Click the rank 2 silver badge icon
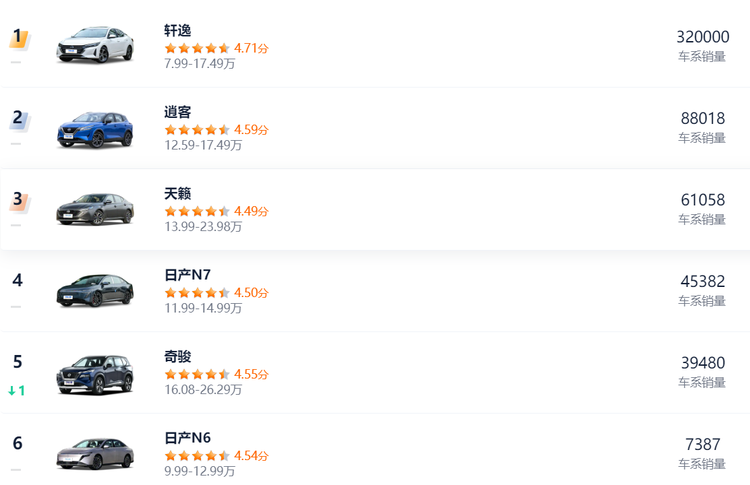750x485 pixels. 18,119
